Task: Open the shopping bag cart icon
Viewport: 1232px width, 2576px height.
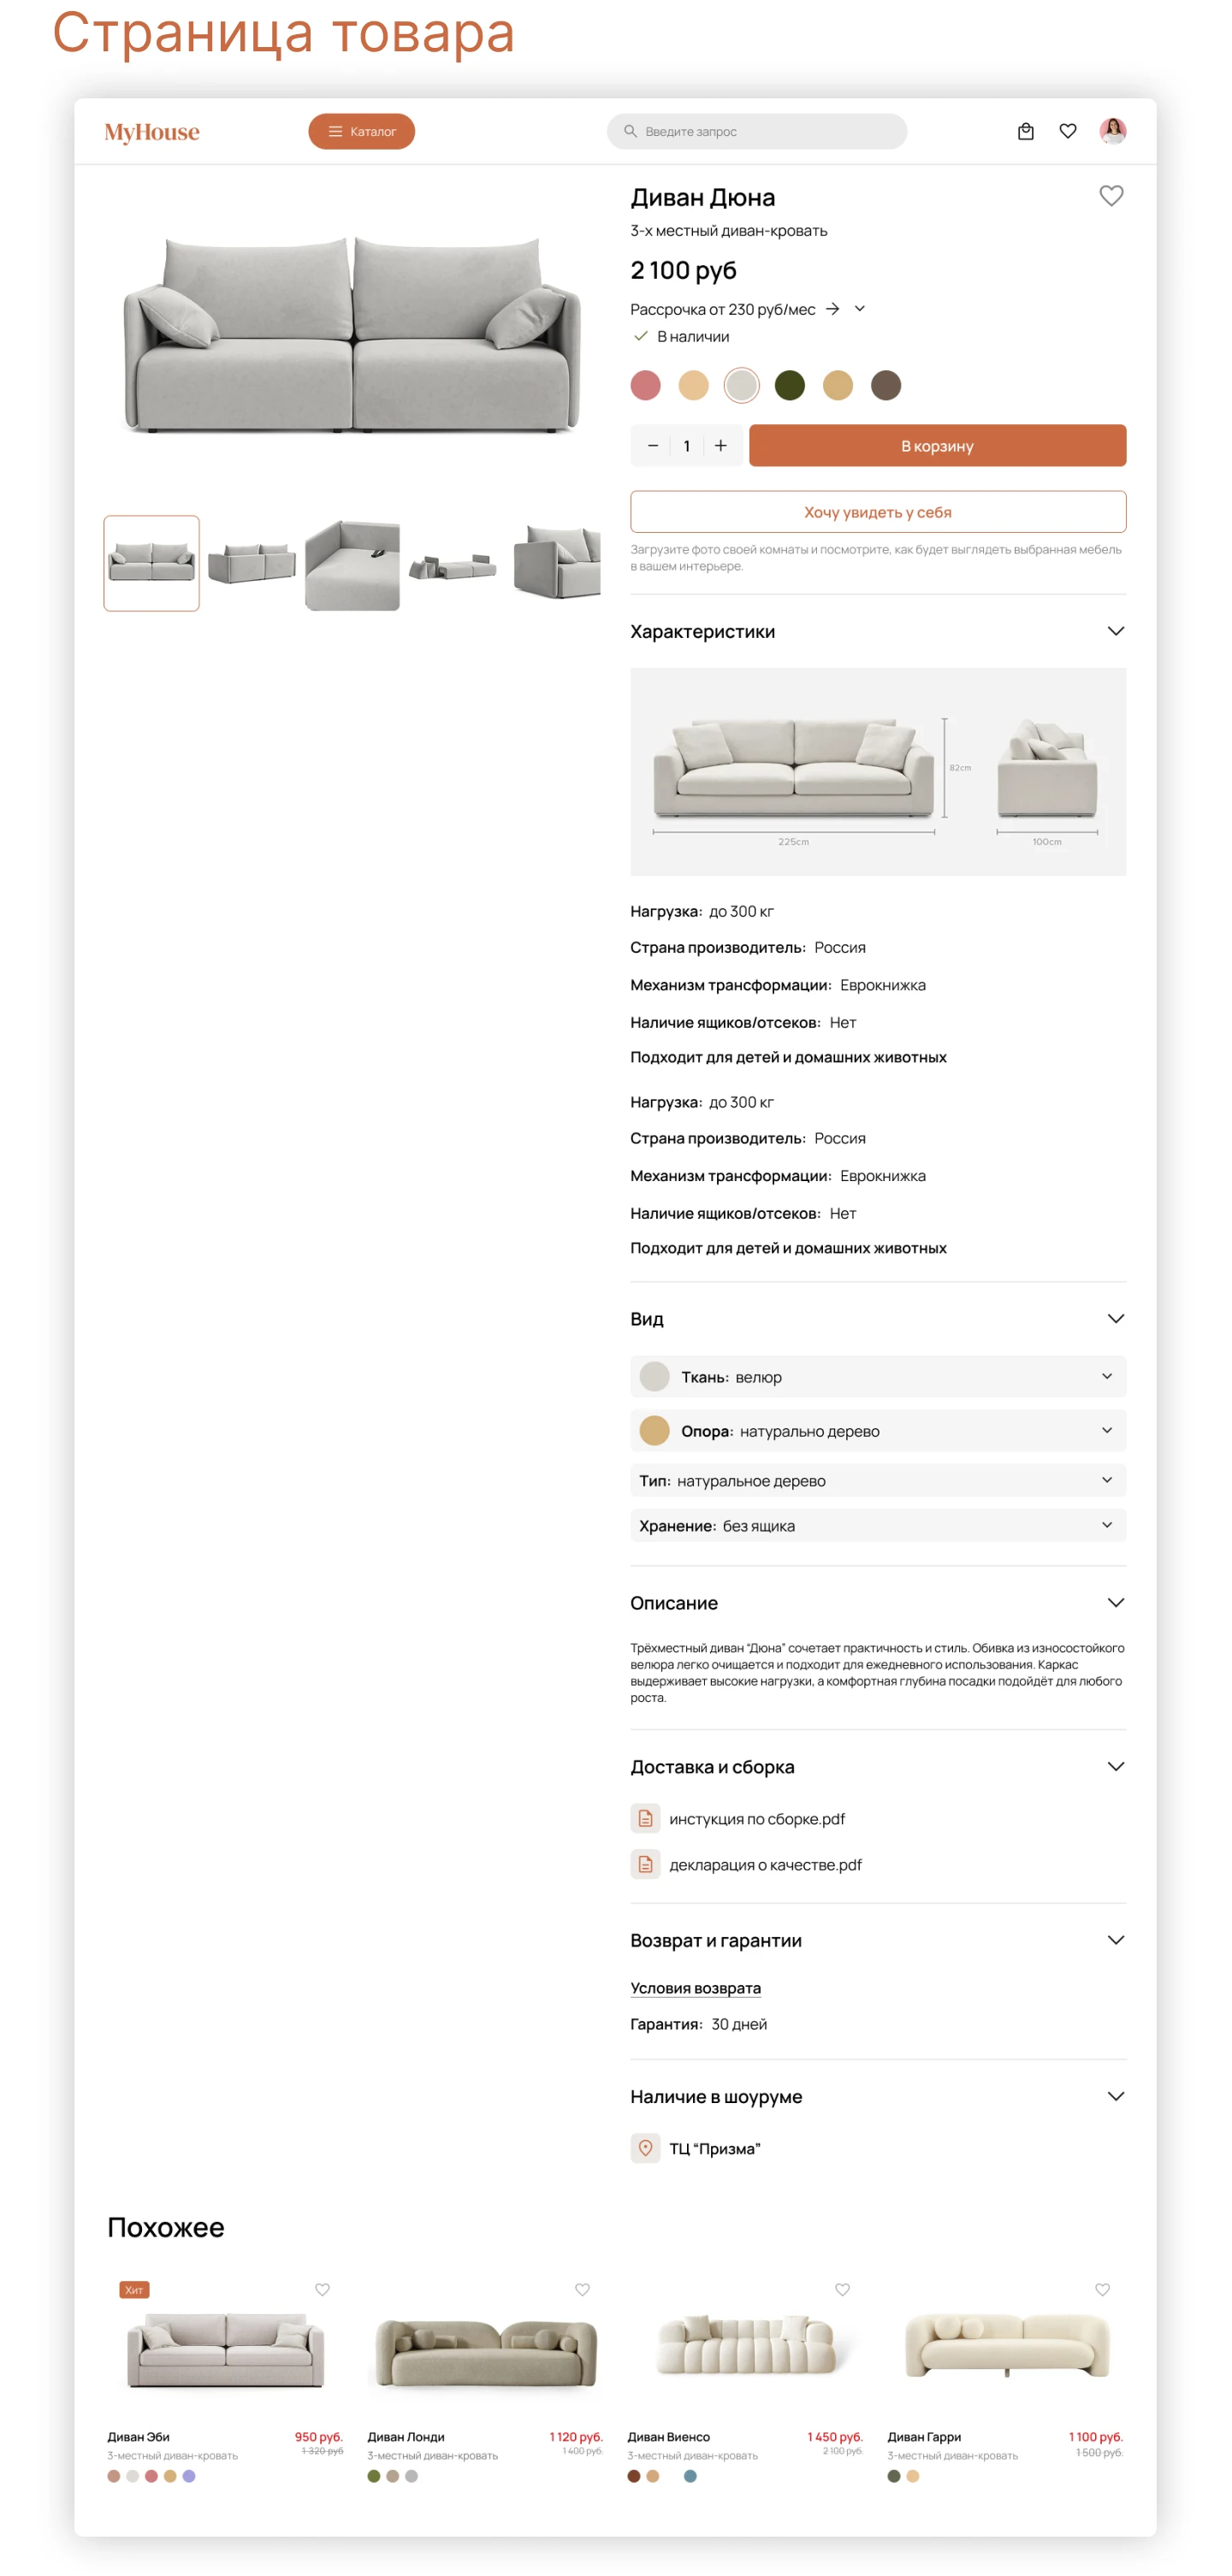Action: coord(1025,131)
